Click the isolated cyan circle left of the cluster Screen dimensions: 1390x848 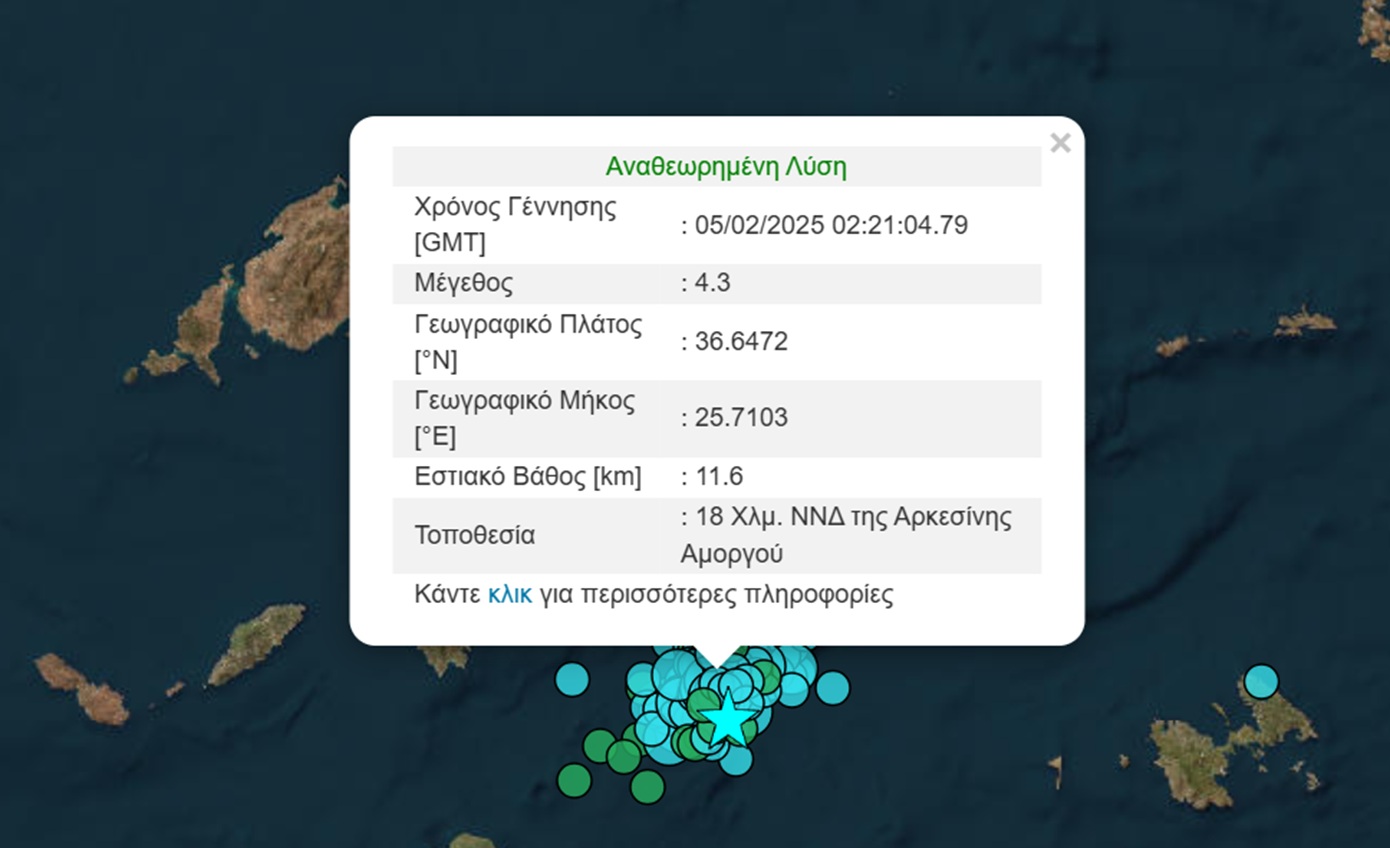572,680
